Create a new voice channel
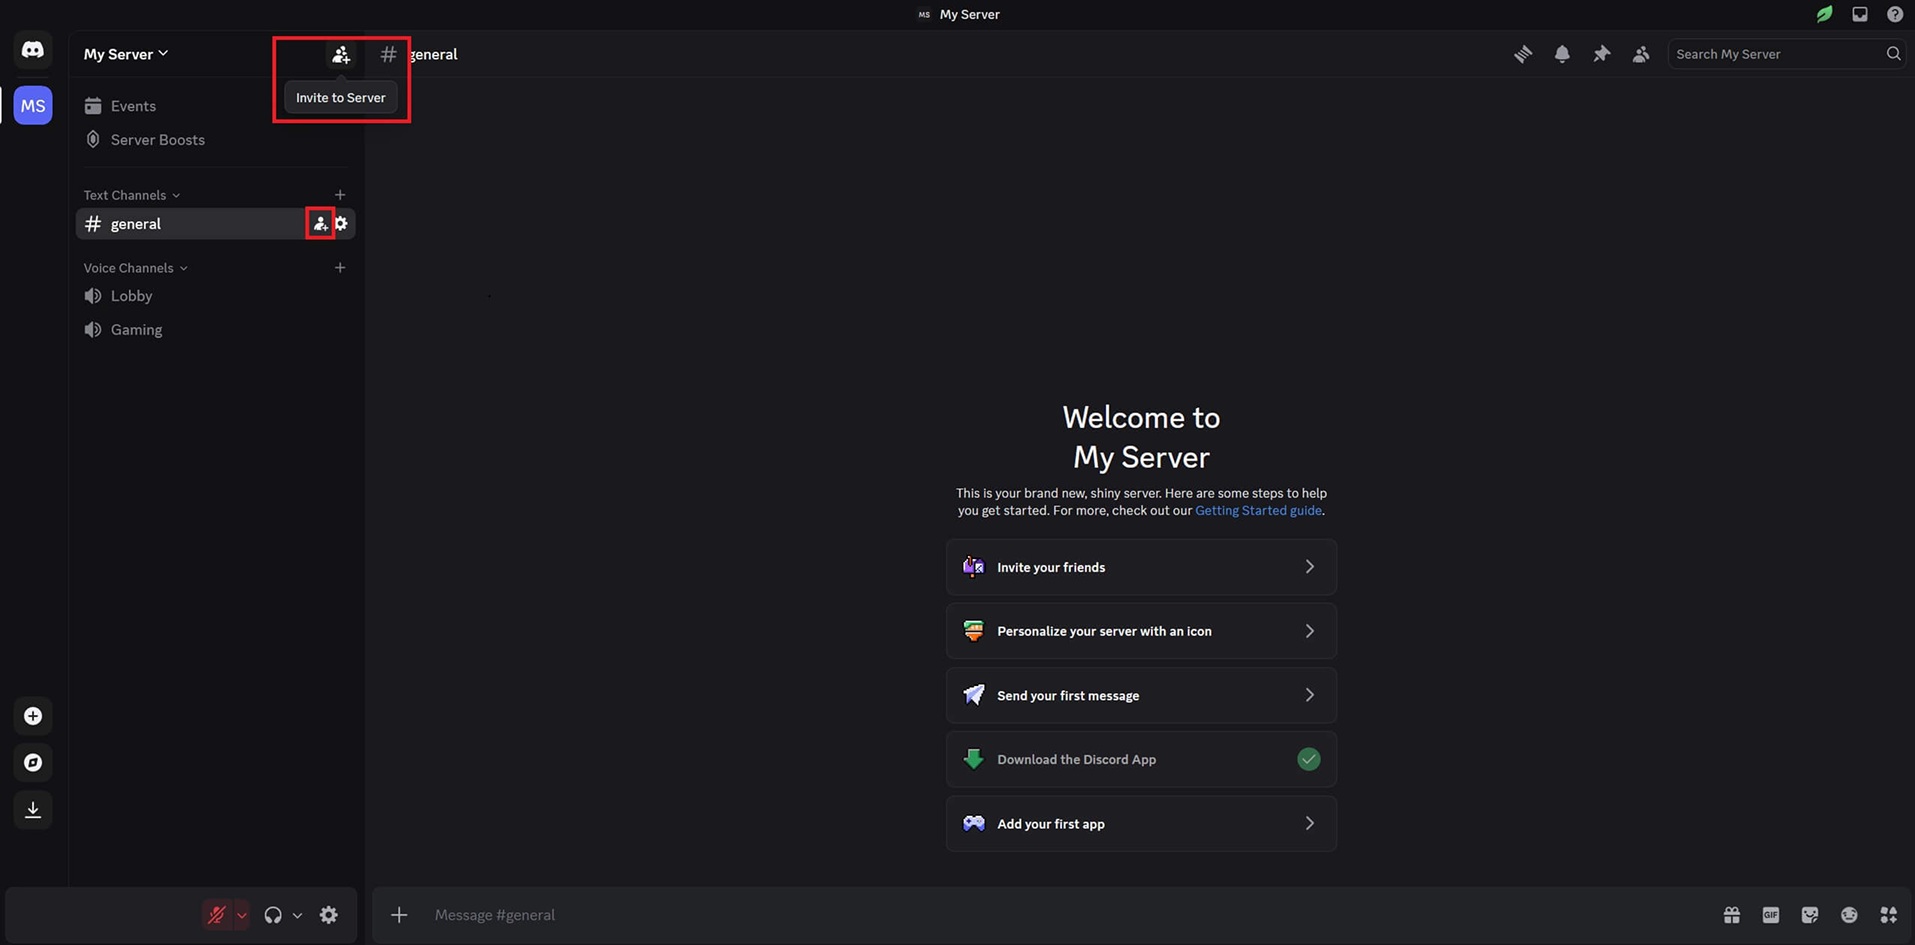The width and height of the screenshot is (1915, 945). 340,268
